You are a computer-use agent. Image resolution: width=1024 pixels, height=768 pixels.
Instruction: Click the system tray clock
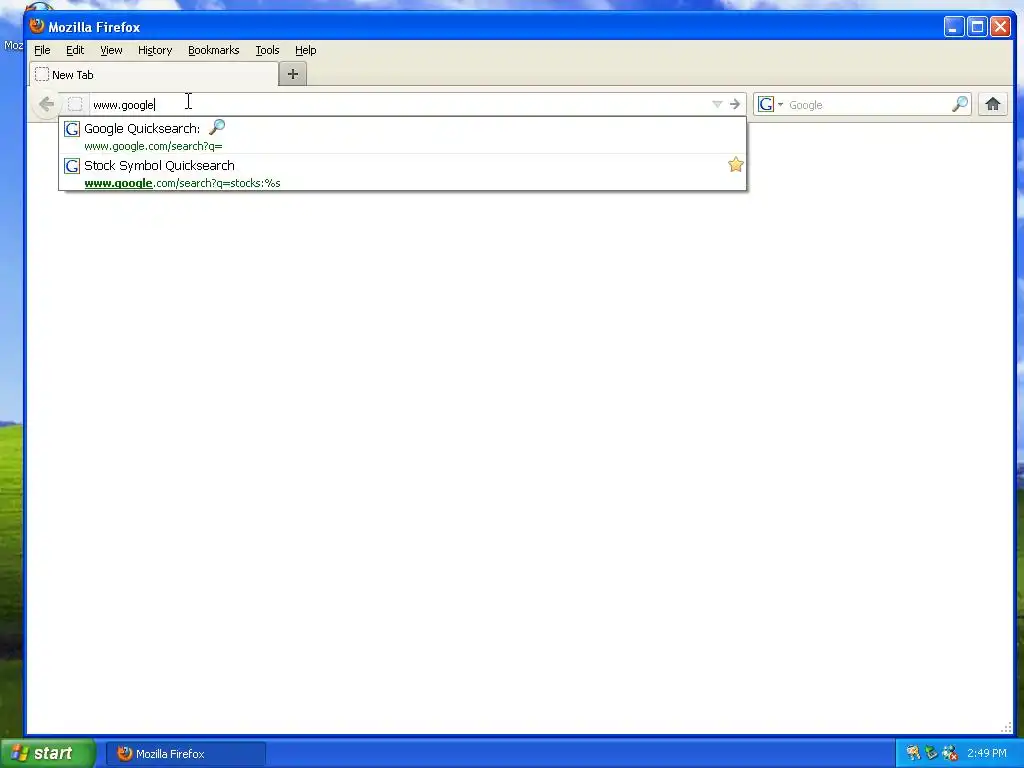coord(987,754)
